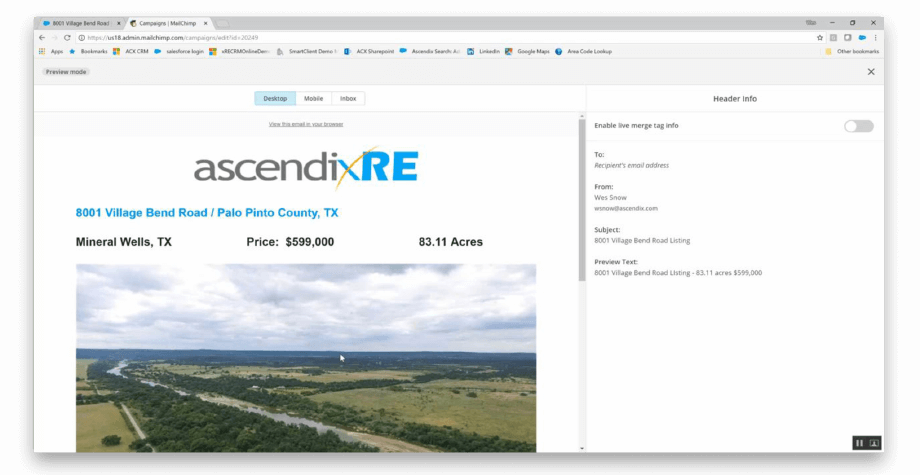Switch to the Inbox preview tab
The height and width of the screenshot is (475, 920).
pos(348,99)
